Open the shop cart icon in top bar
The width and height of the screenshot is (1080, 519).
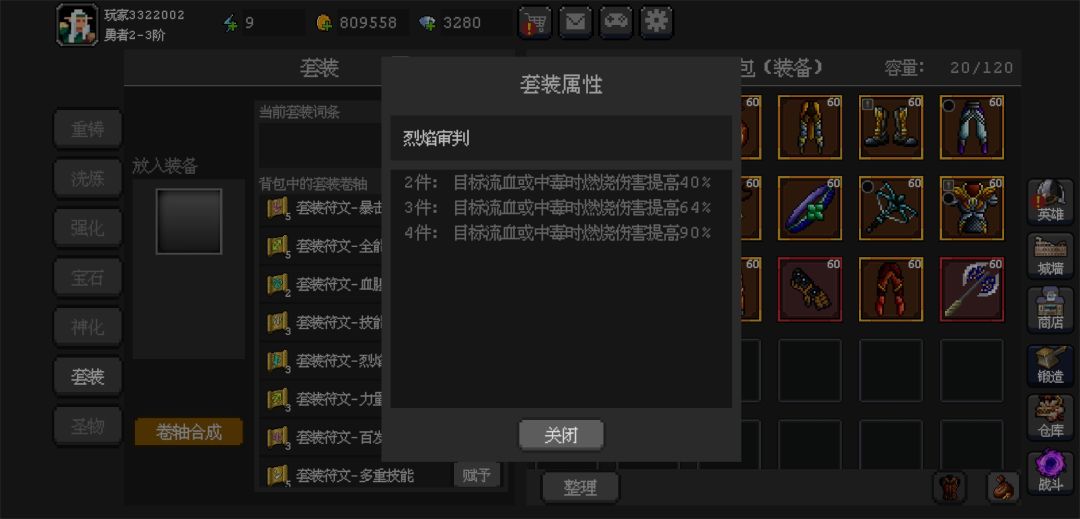pos(534,22)
